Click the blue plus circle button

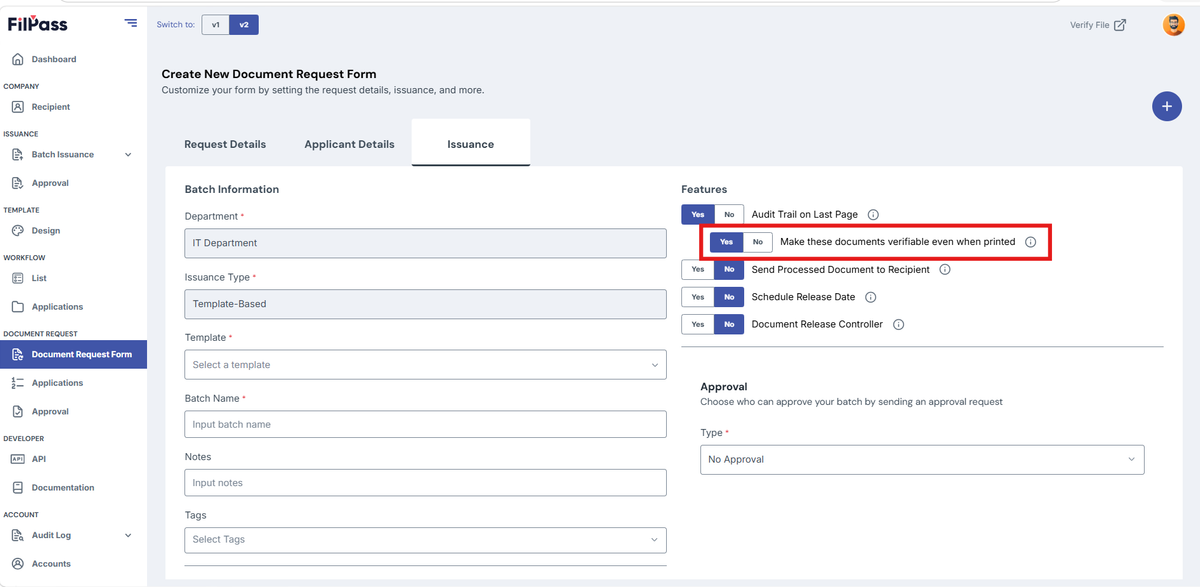(1166, 106)
